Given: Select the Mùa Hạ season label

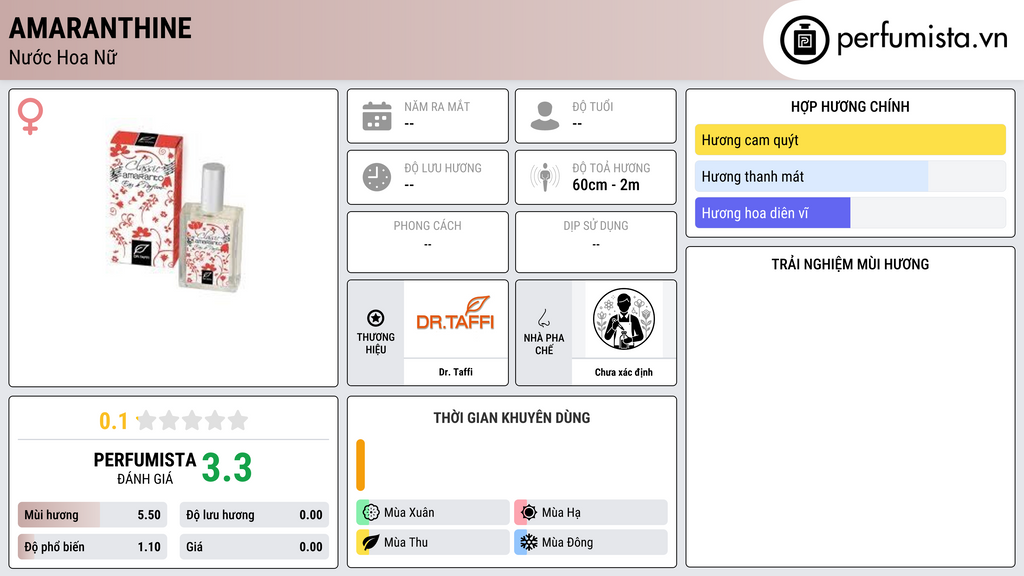Looking at the screenshot, I should point(561,513).
